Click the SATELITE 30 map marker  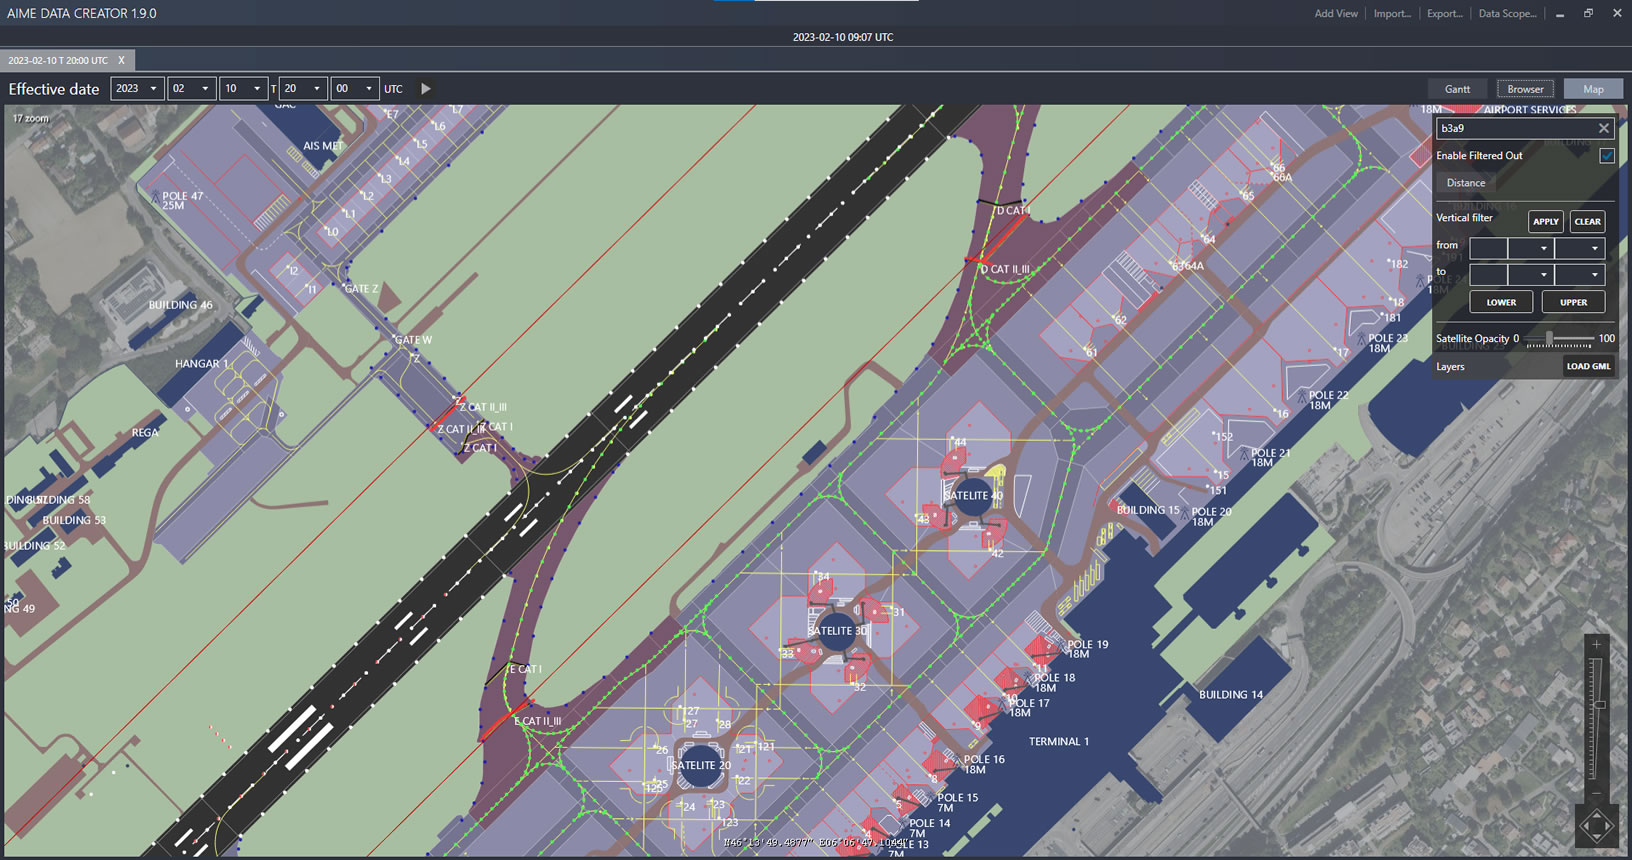tap(836, 631)
